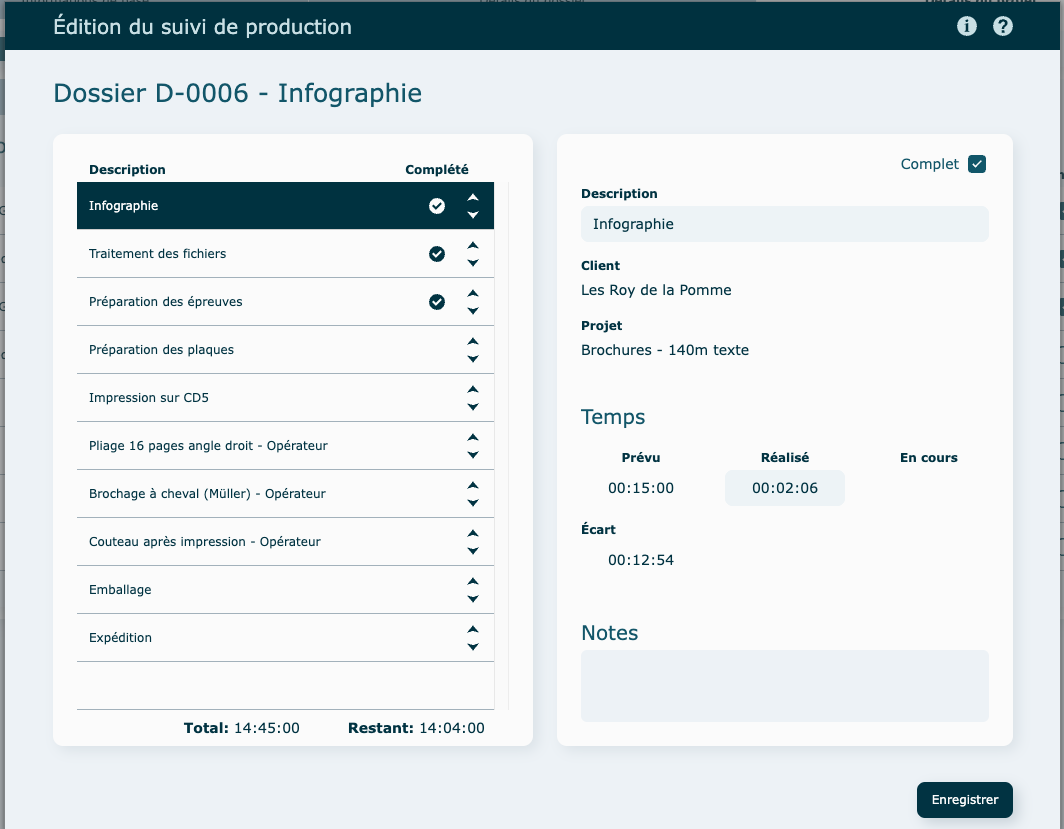Screen dimensions: 1064x829
Task: Click the info icon in header
Action: pos(966,27)
